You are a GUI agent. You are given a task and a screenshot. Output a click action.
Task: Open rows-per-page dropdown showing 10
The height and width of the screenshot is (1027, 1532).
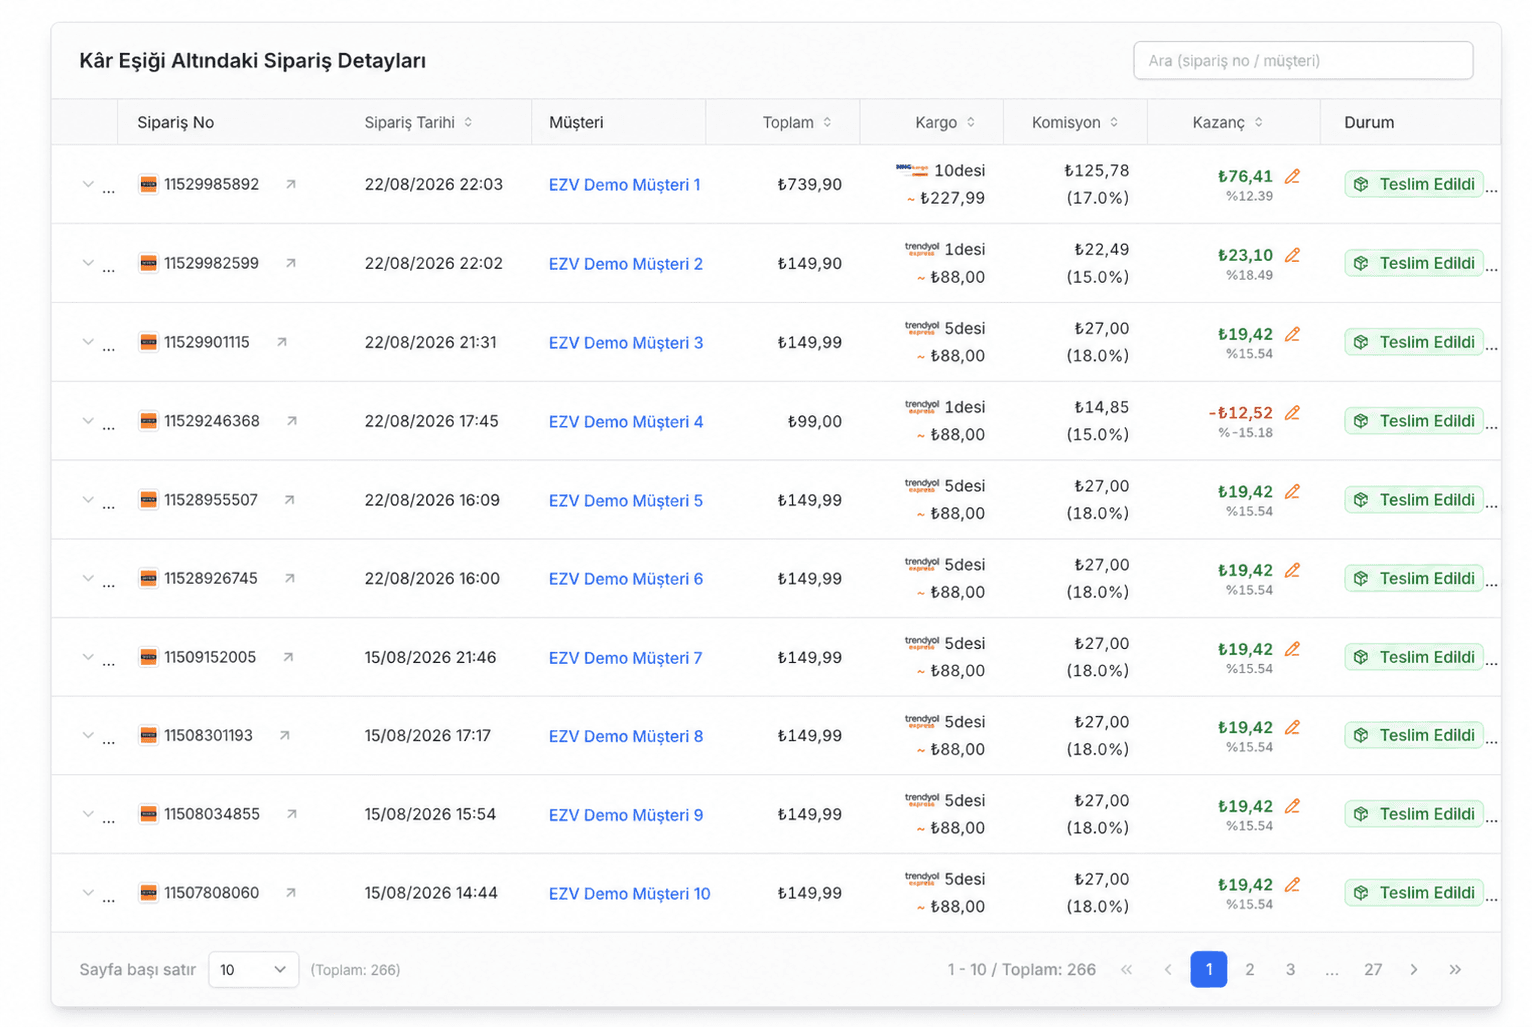(253, 969)
